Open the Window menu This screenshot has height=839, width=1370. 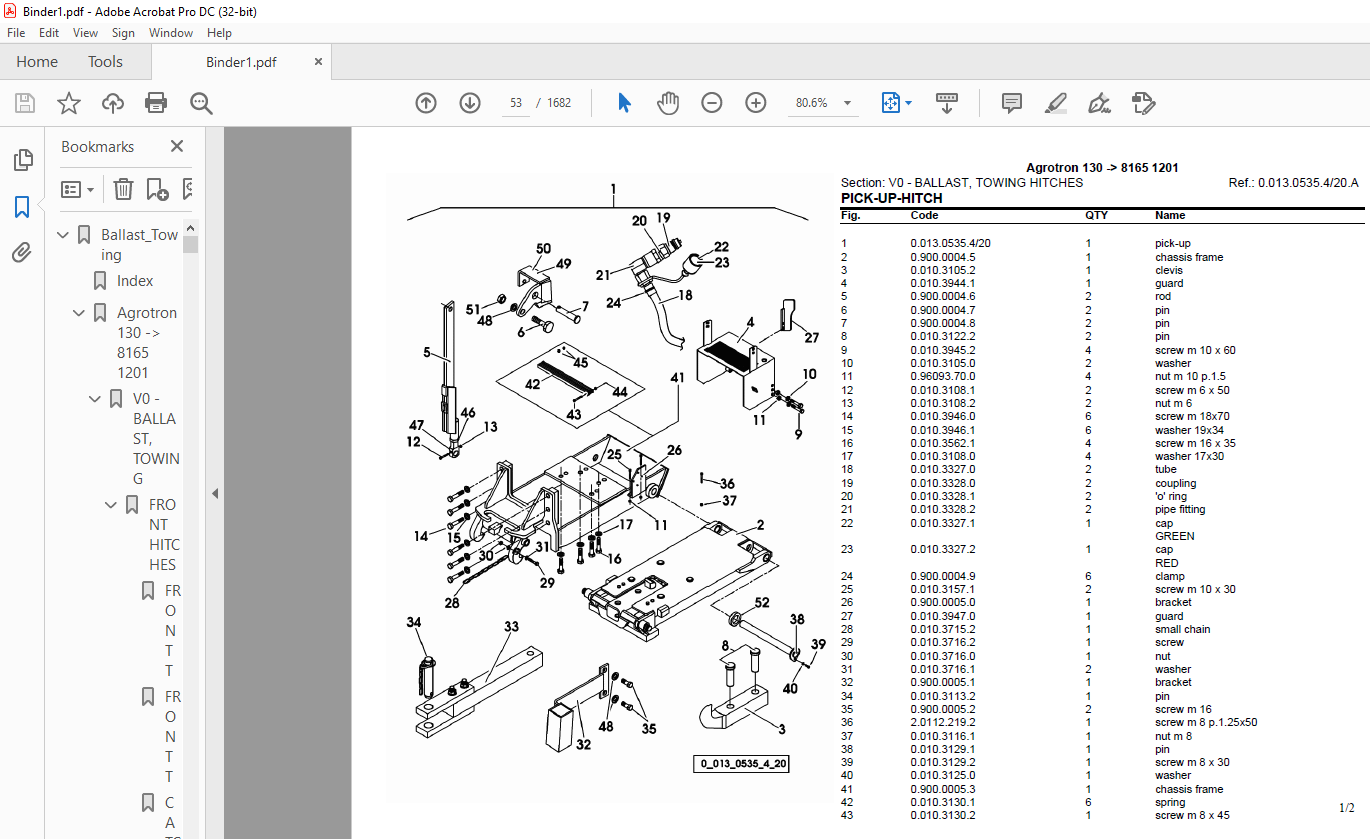click(x=171, y=33)
